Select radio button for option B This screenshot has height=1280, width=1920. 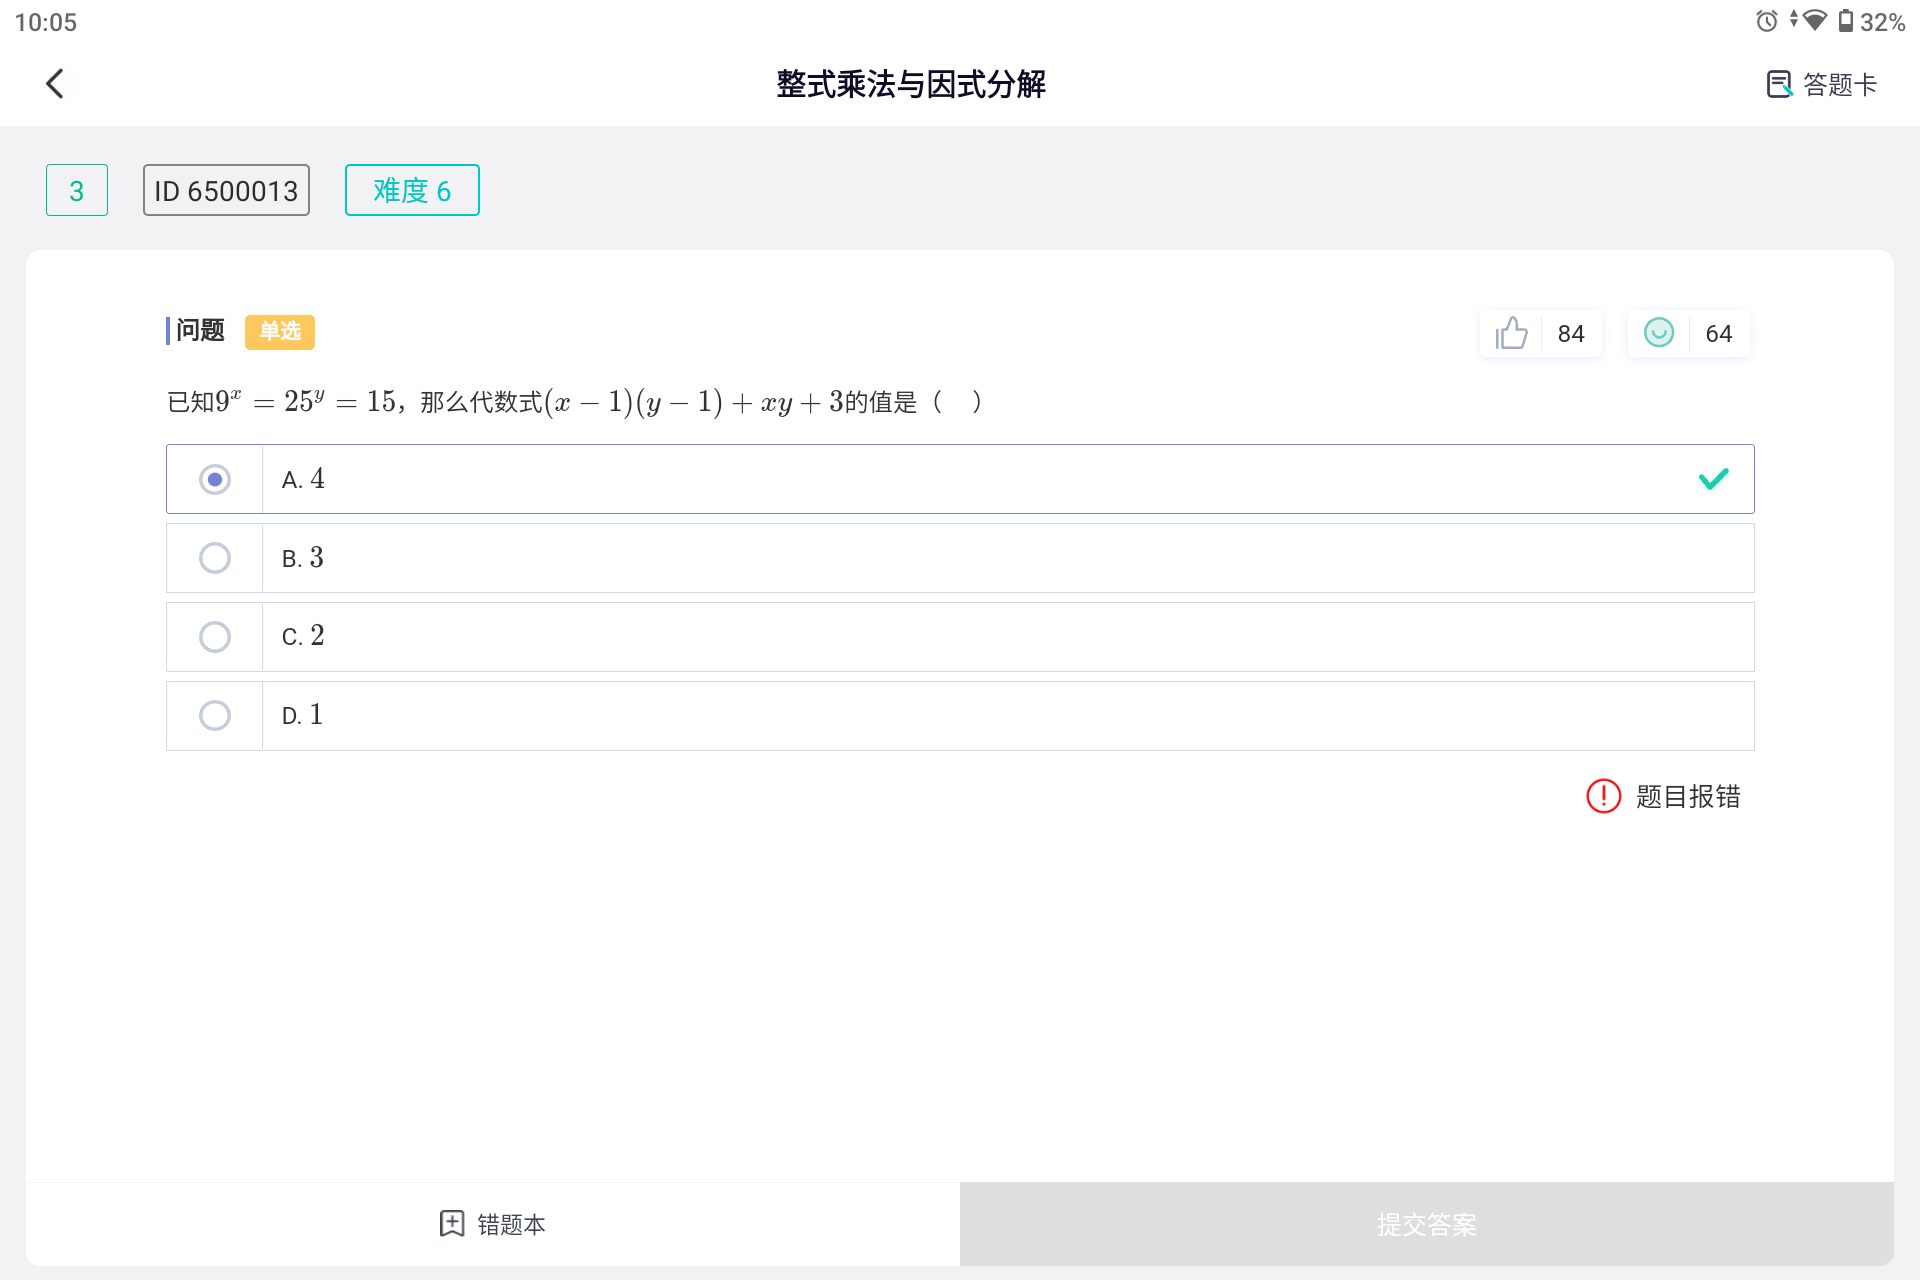click(215, 558)
